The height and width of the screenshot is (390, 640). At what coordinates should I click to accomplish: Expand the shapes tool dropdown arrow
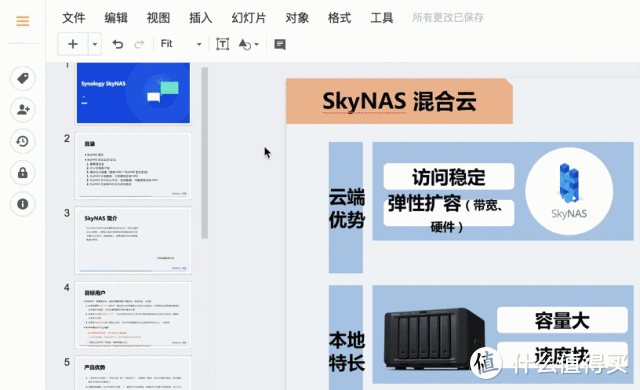pyautogui.click(x=257, y=44)
